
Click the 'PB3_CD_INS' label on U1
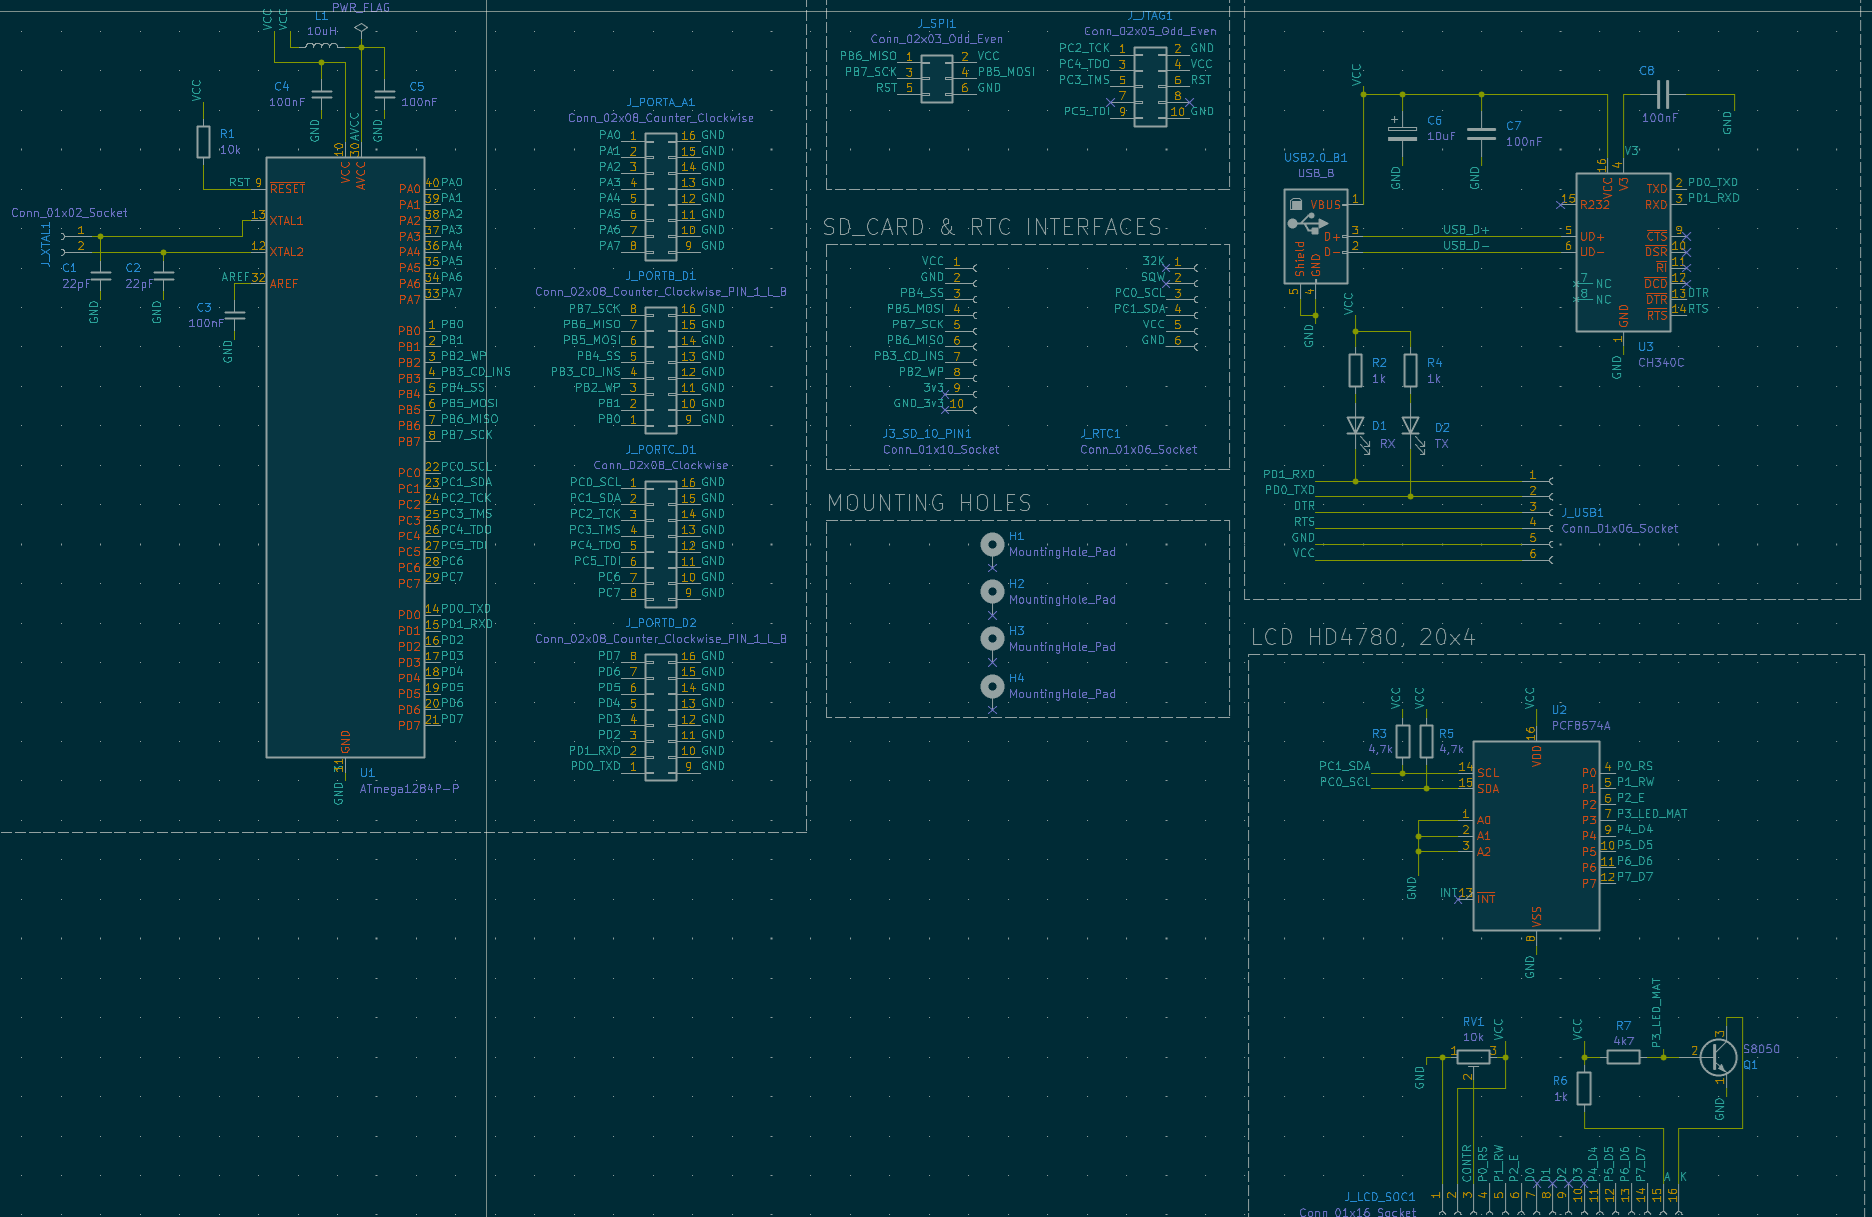click(476, 372)
